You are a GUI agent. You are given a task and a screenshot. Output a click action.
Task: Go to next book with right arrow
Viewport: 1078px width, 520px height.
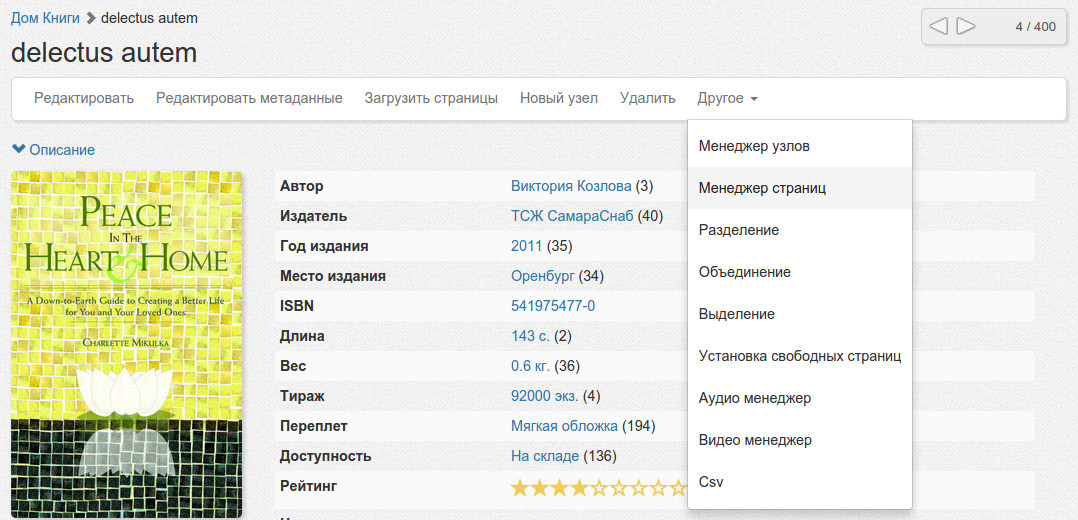point(966,27)
